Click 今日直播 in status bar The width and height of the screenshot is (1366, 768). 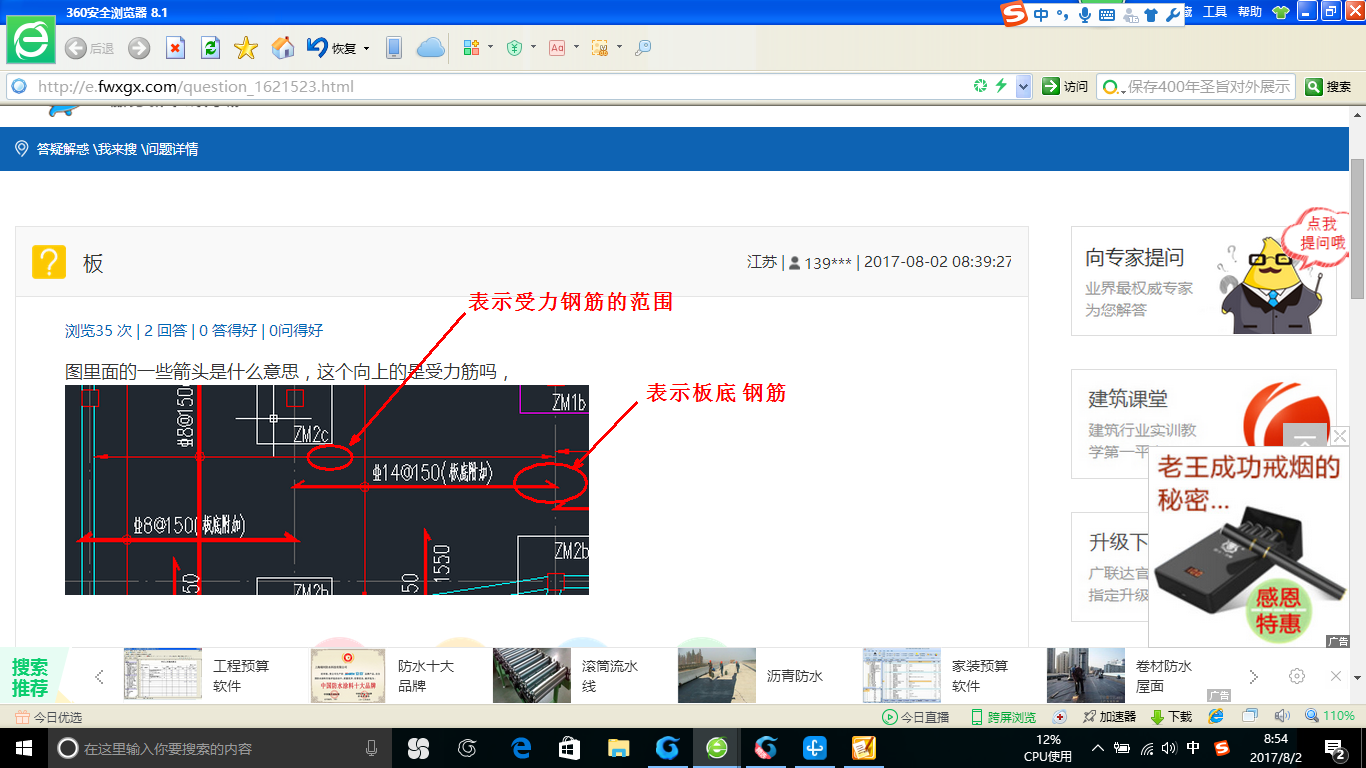click(915, 717)
